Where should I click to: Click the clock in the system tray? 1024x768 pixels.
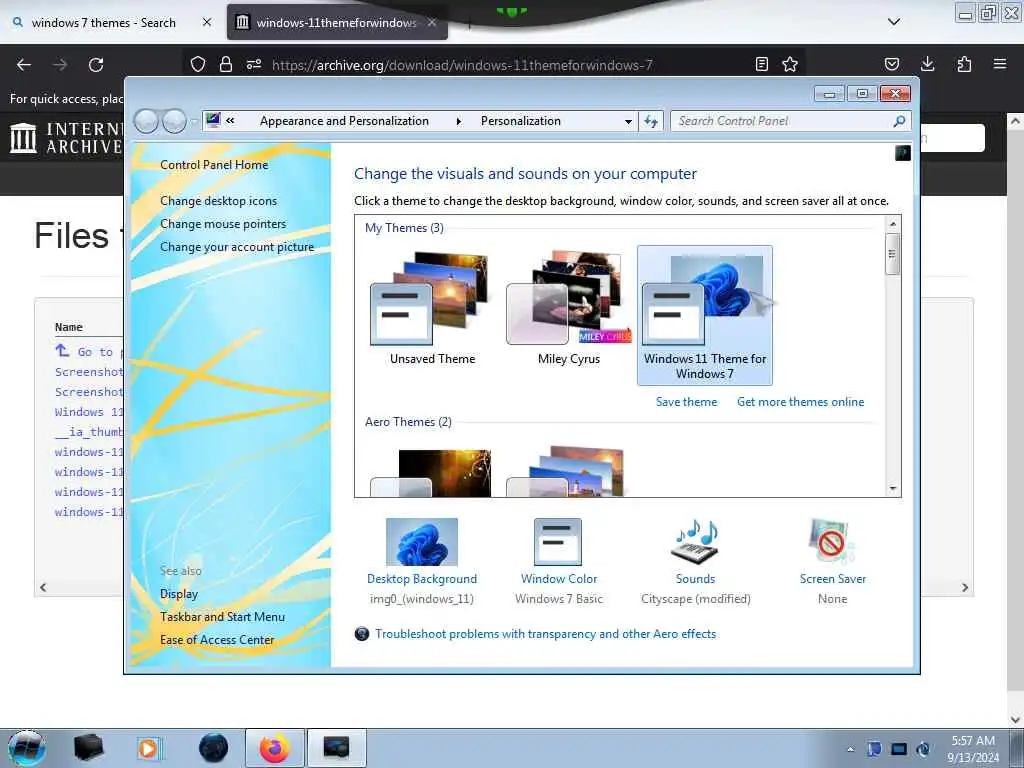click(973, 749)
